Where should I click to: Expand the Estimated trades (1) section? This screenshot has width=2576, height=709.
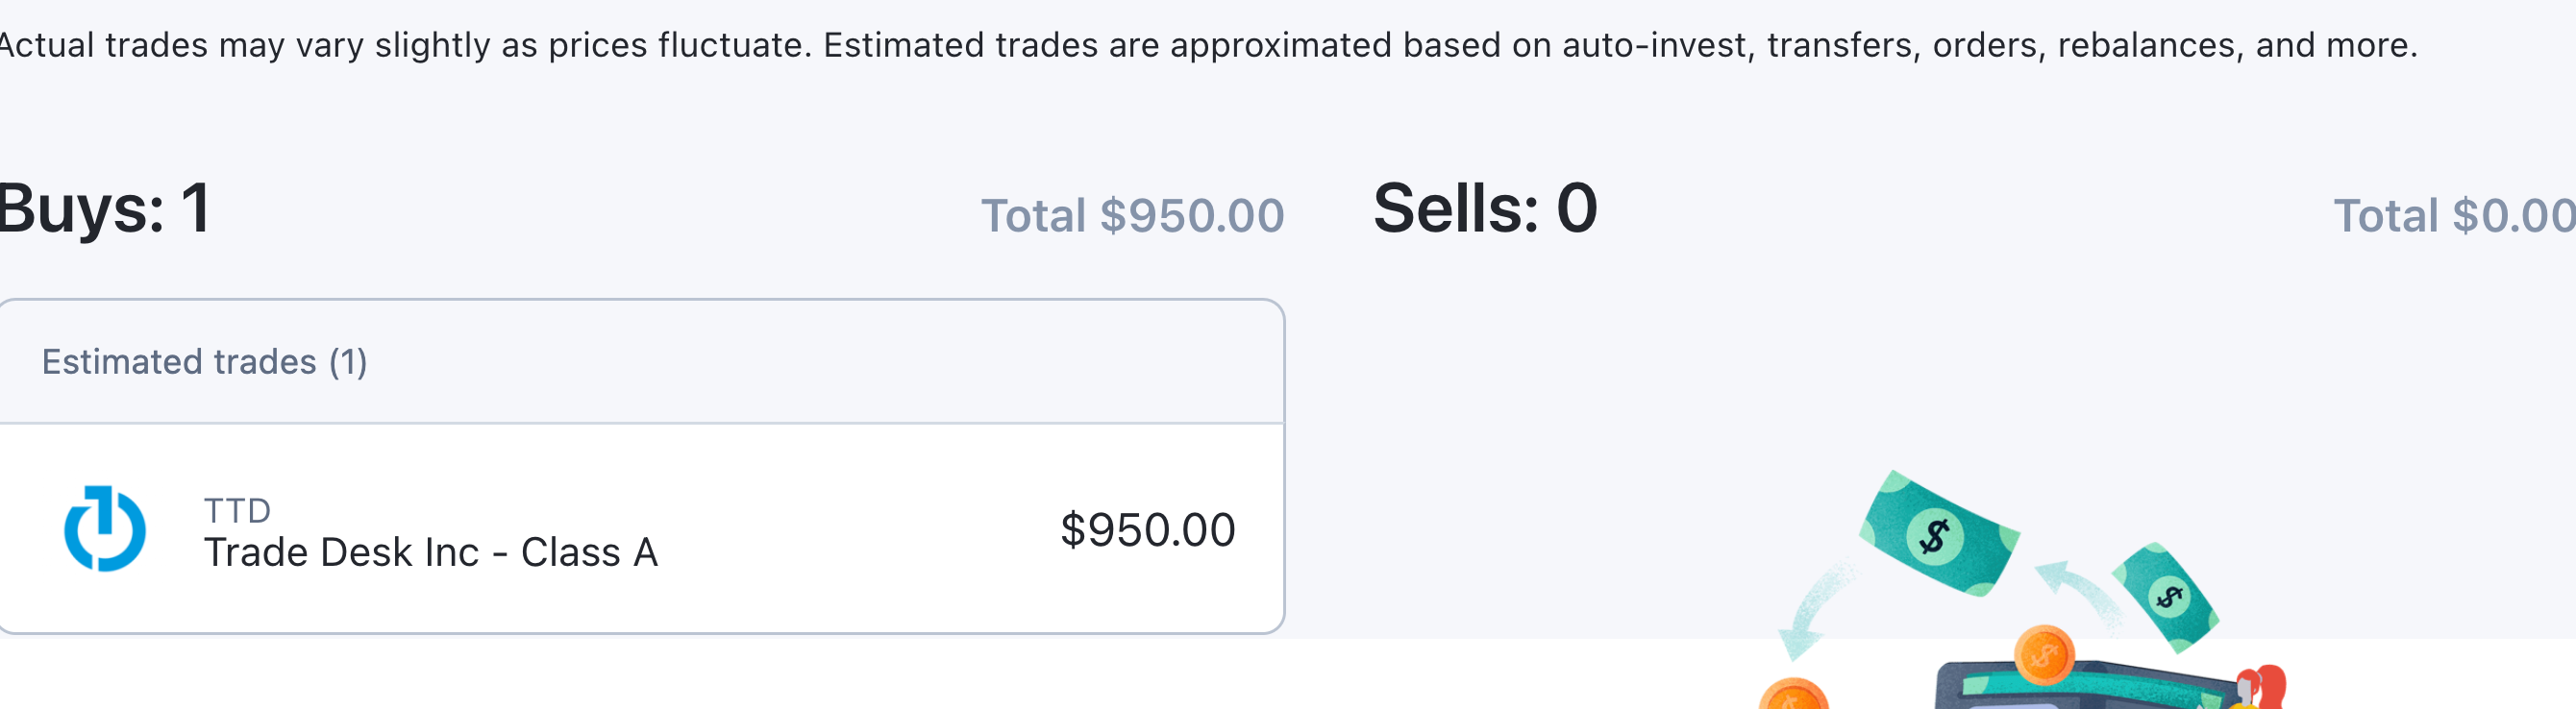pos(204,361)
